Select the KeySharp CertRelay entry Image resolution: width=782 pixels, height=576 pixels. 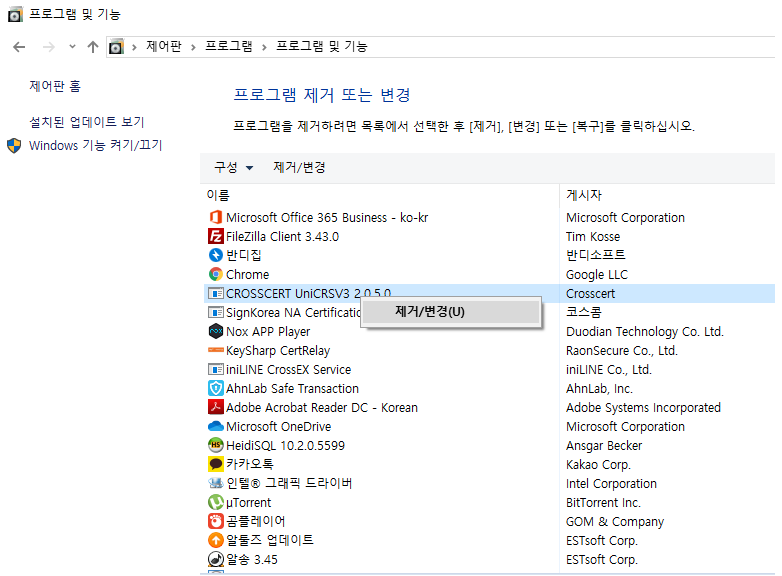point(278,350)
